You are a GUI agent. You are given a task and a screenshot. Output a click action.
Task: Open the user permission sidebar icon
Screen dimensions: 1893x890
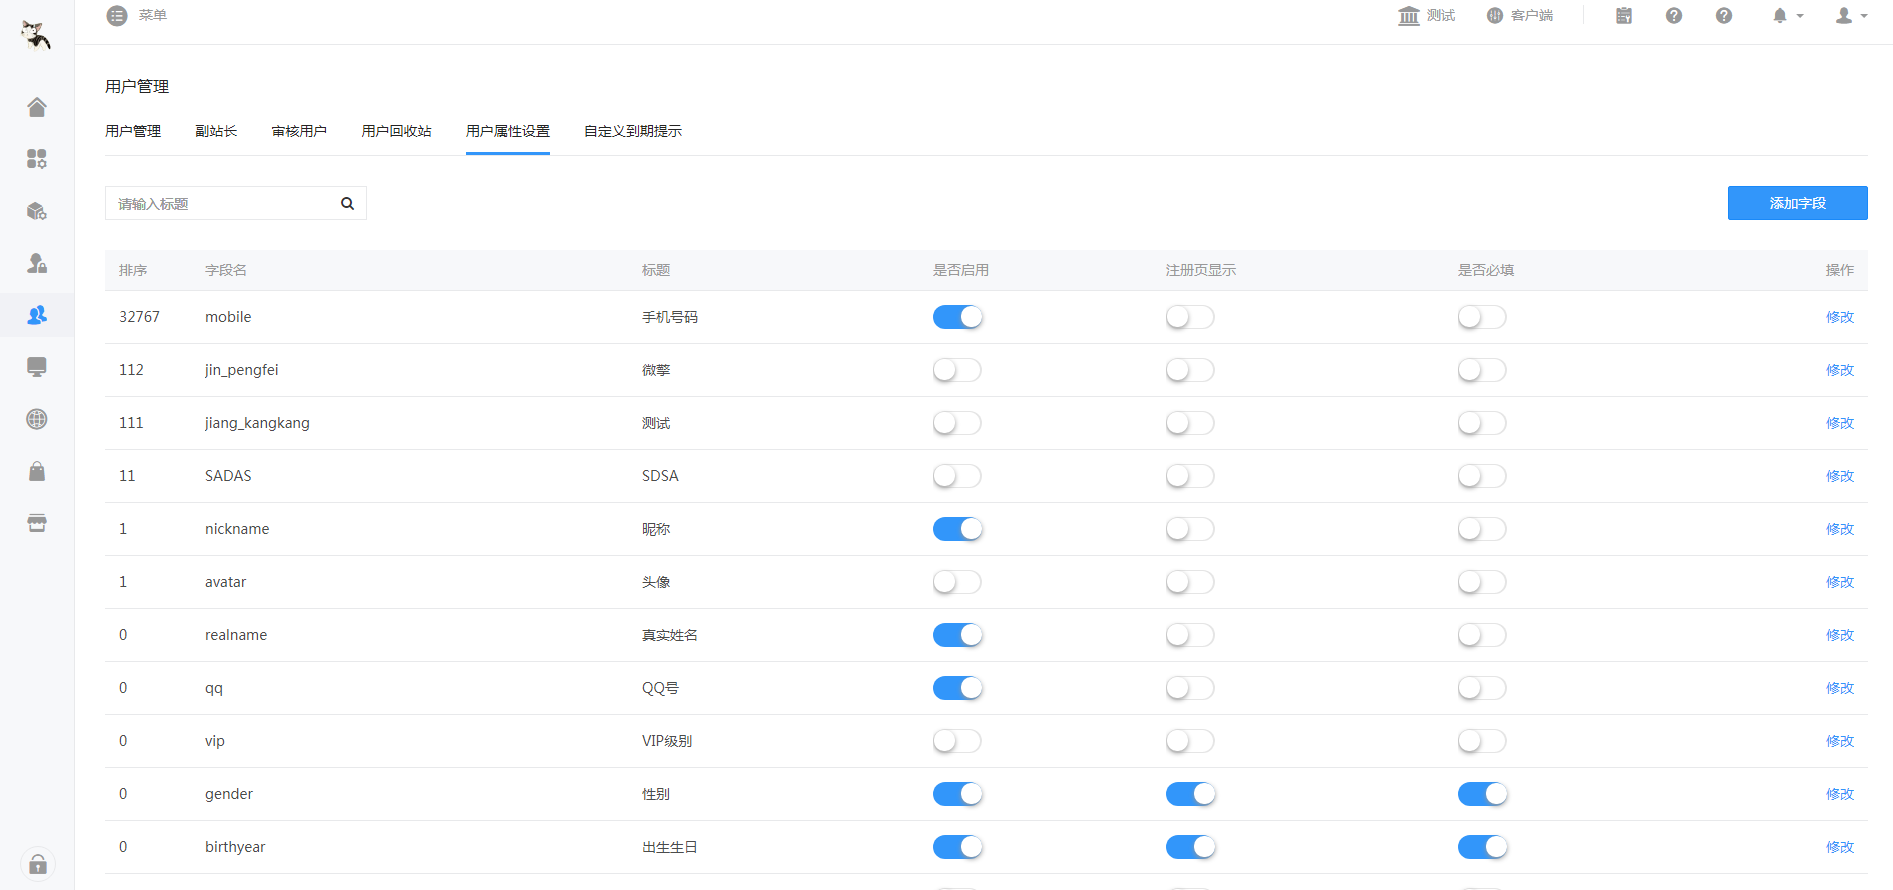[37, 263]
